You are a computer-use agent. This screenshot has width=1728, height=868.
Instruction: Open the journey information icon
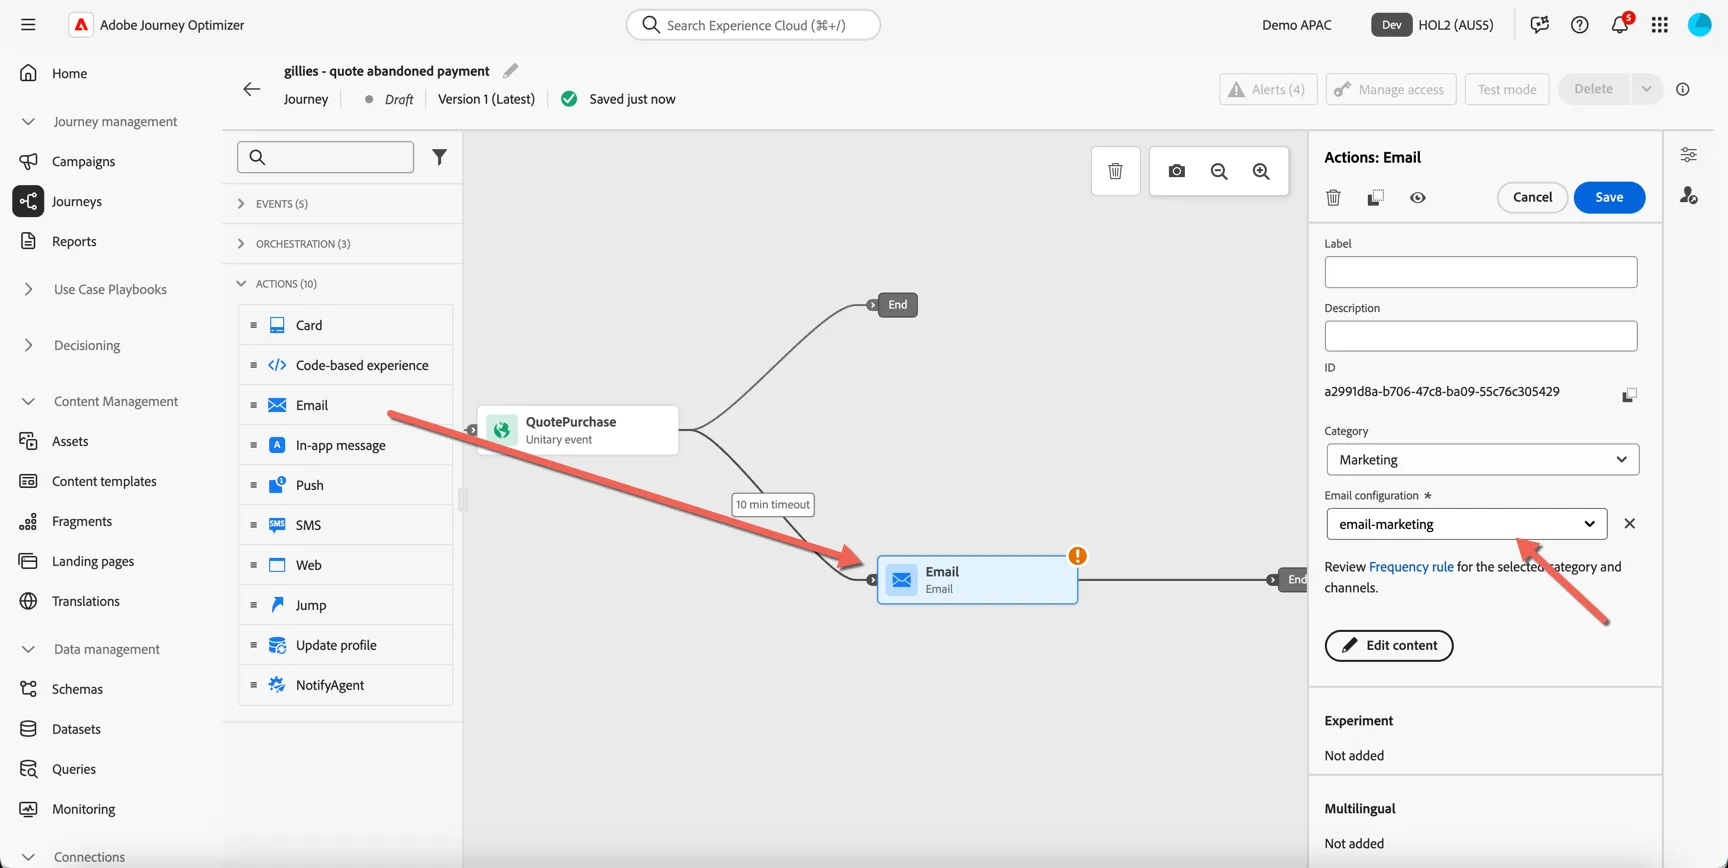click(x=1683, y=89)
